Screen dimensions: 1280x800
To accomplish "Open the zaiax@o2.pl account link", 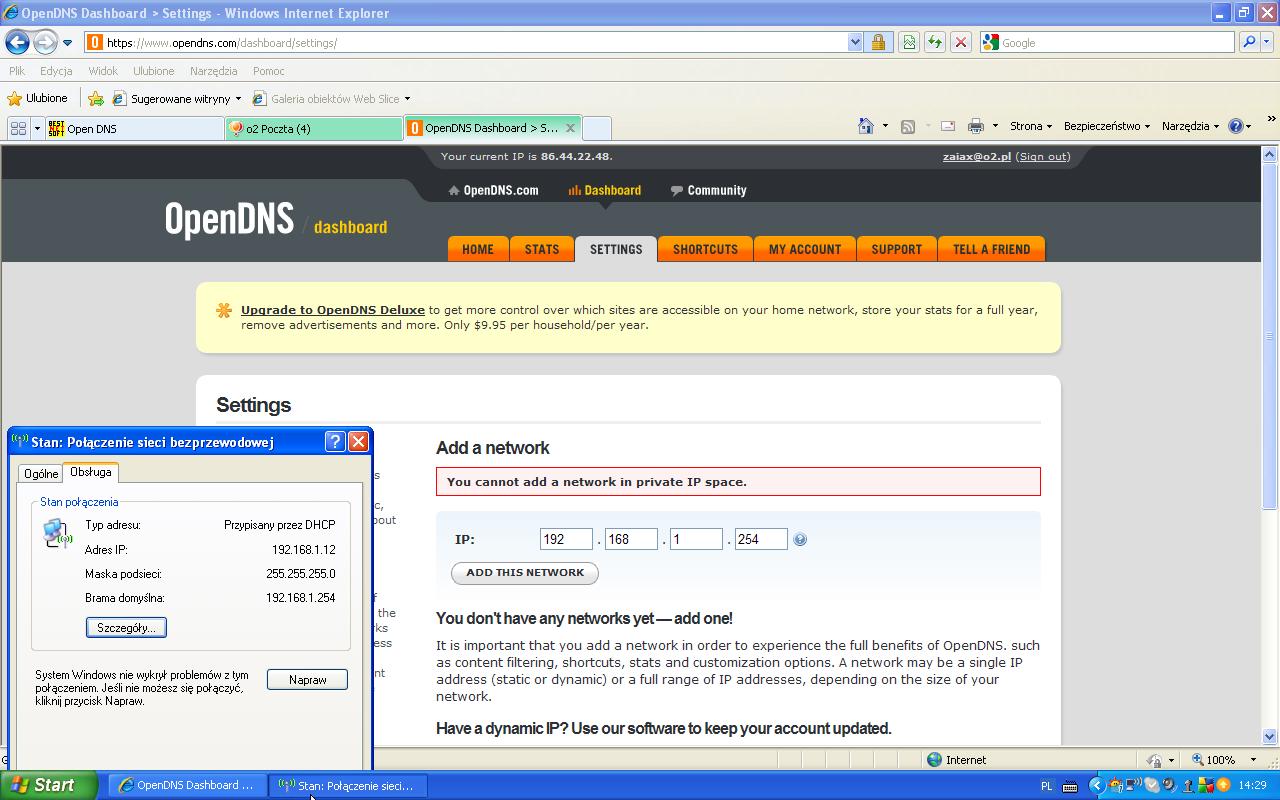I will click(977, 156).
